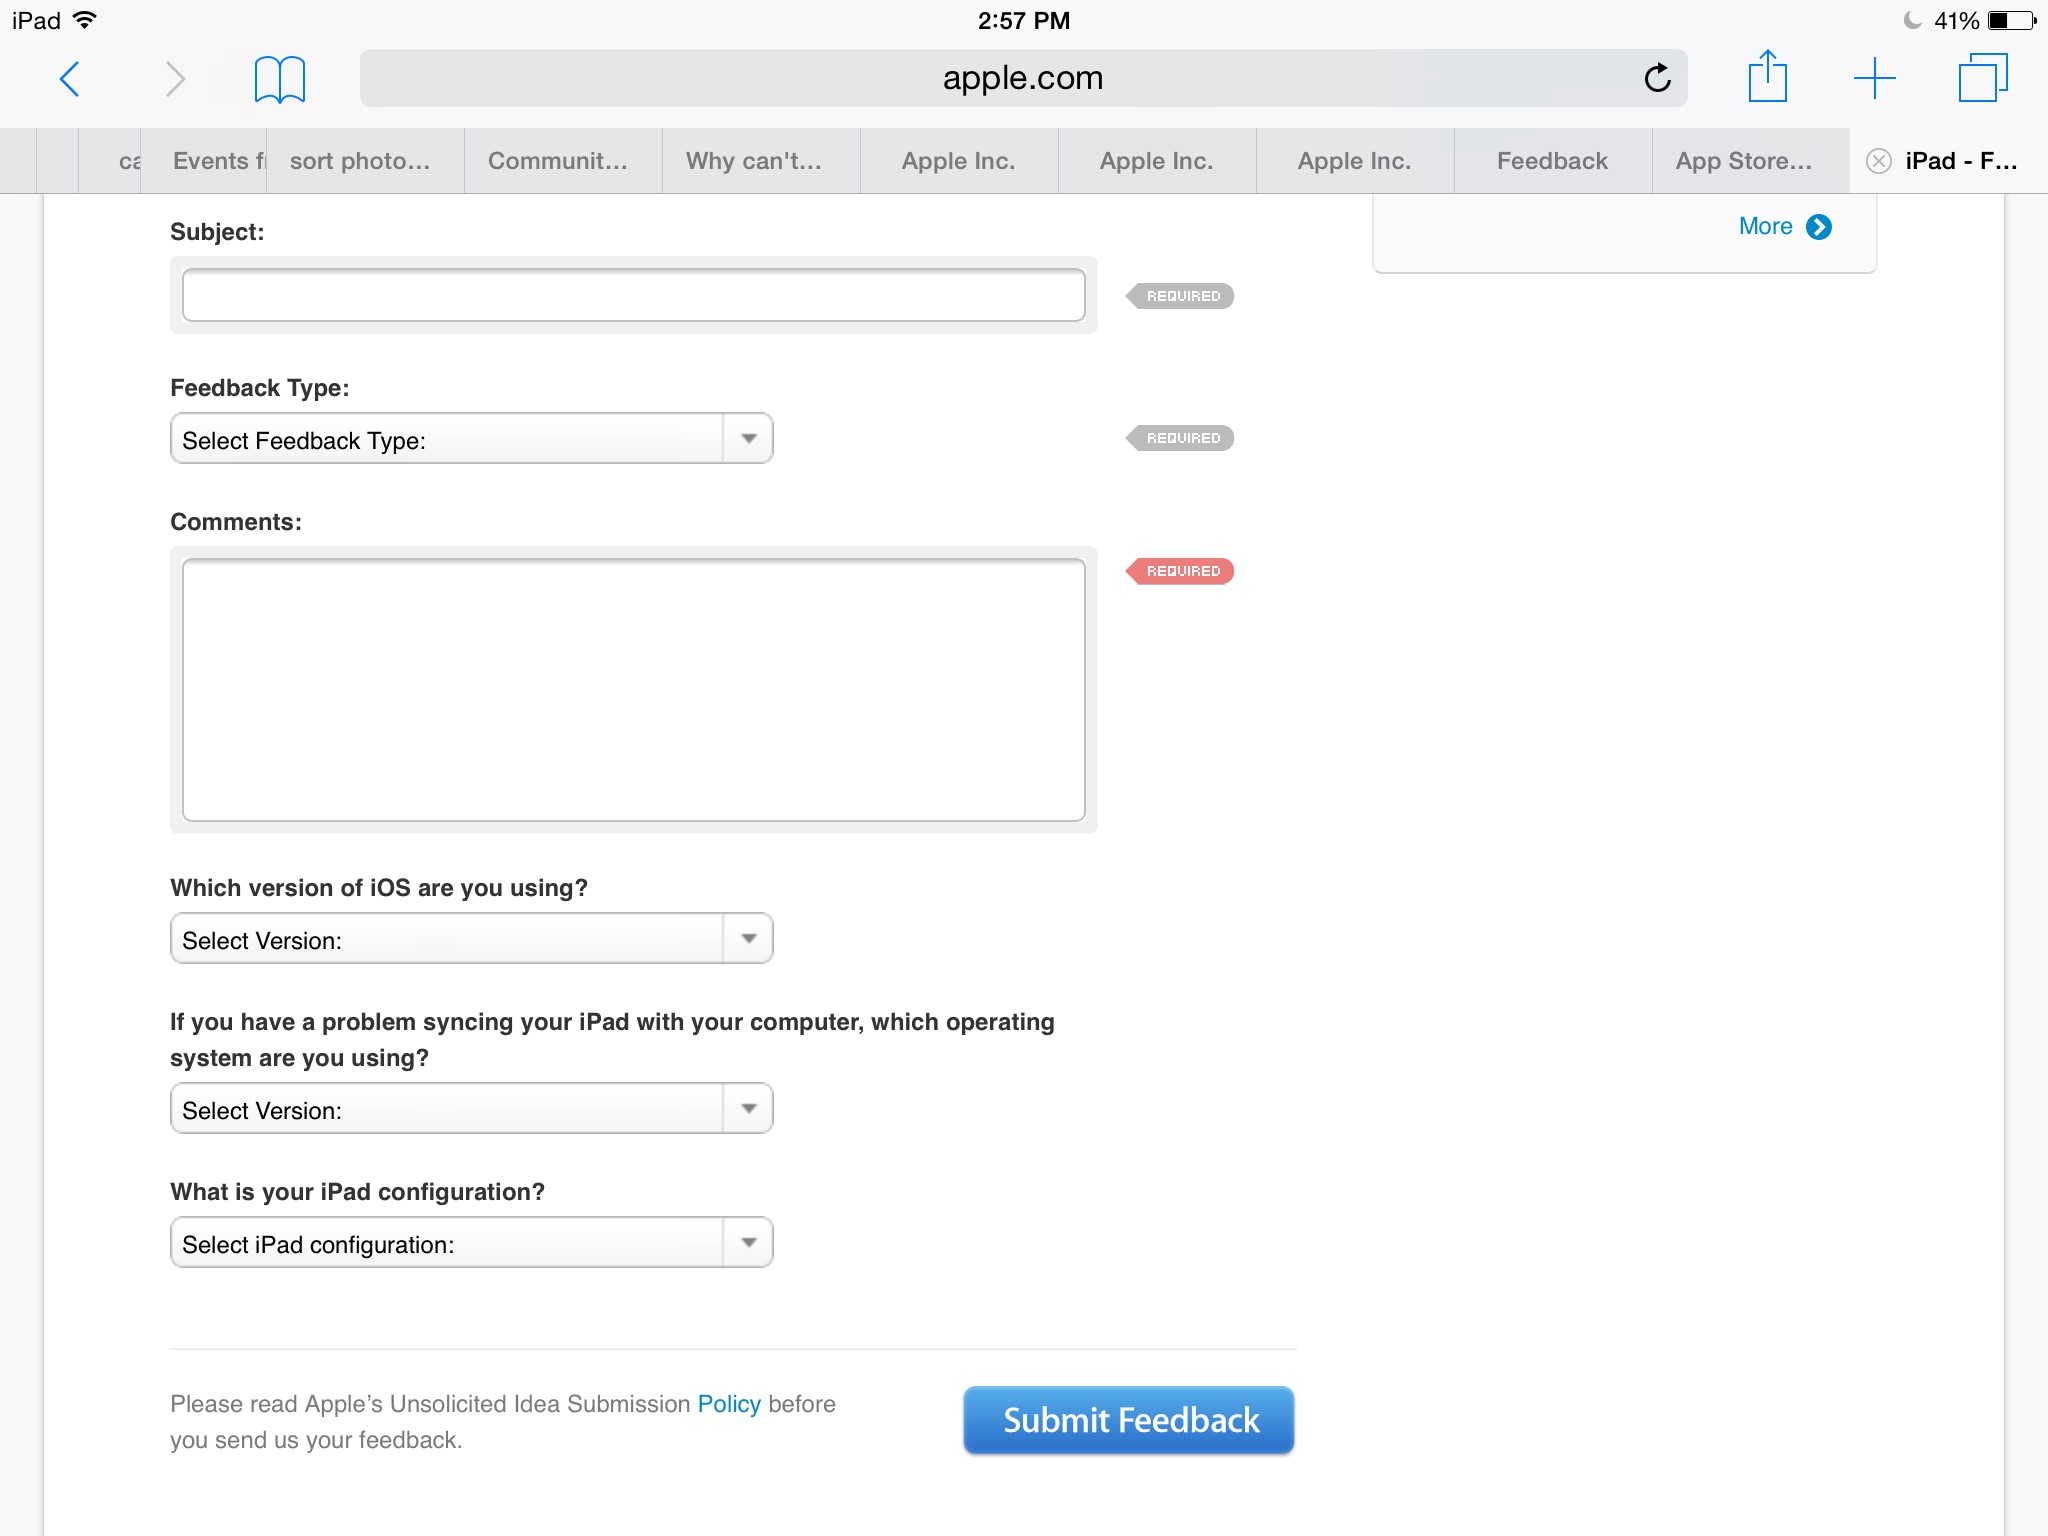
Task: Open the Unsolicited Idea Policy link
Action: tap(728, 1404)
